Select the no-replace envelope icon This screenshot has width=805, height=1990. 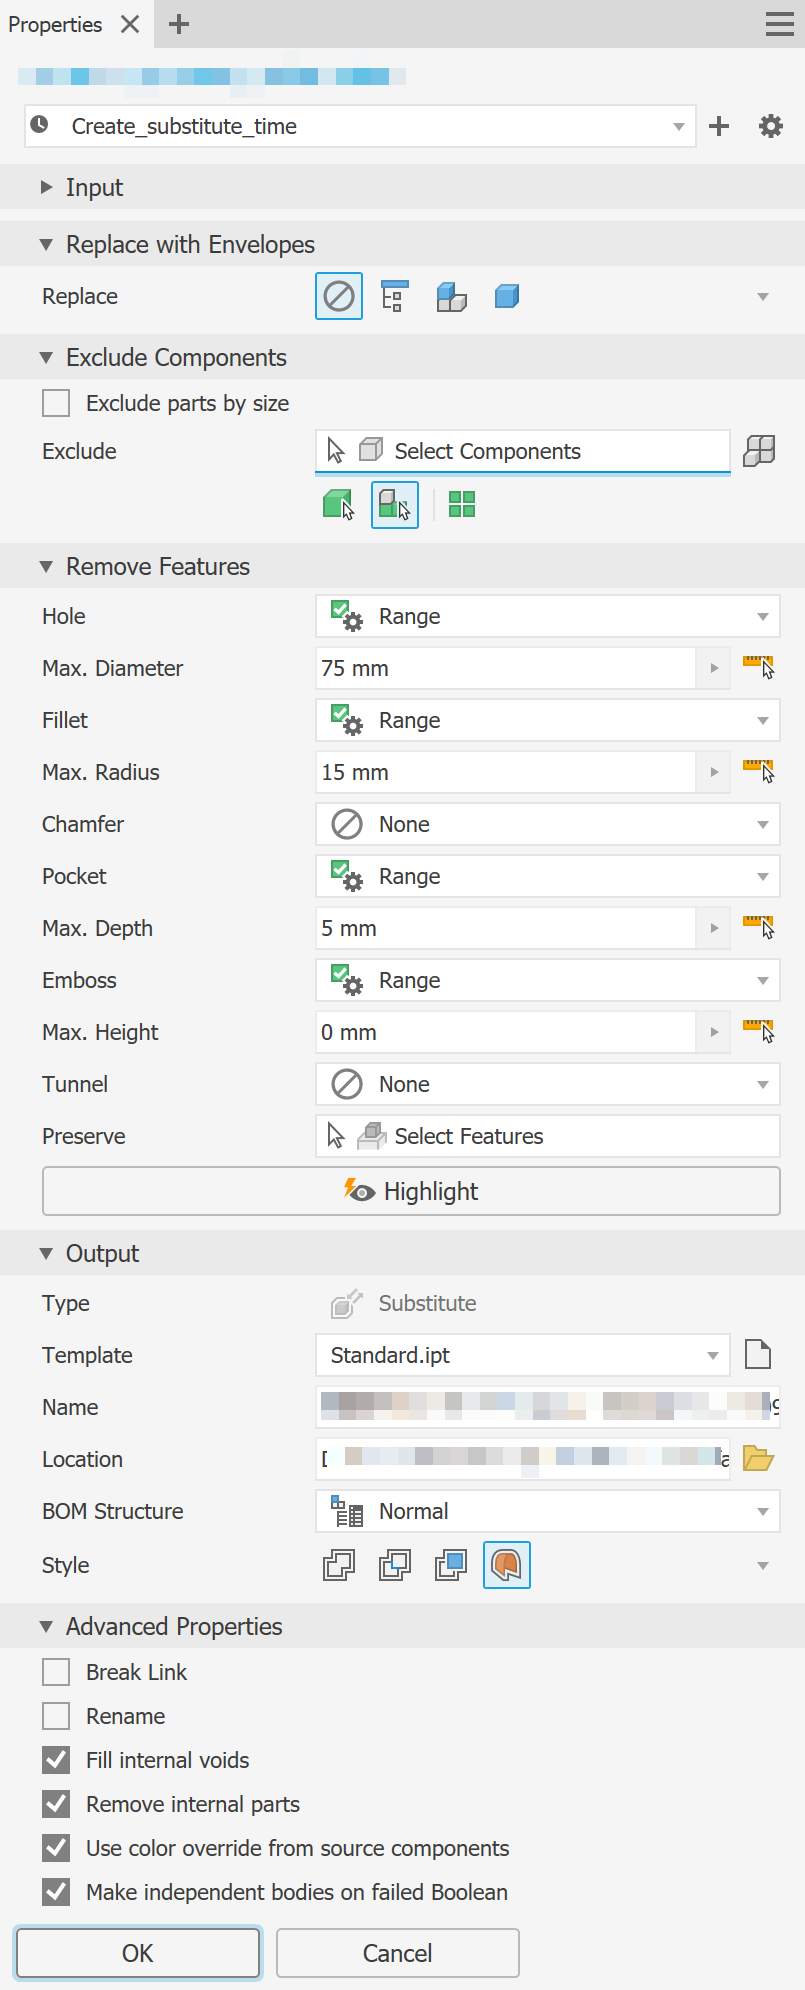click(x=339, y=297)
